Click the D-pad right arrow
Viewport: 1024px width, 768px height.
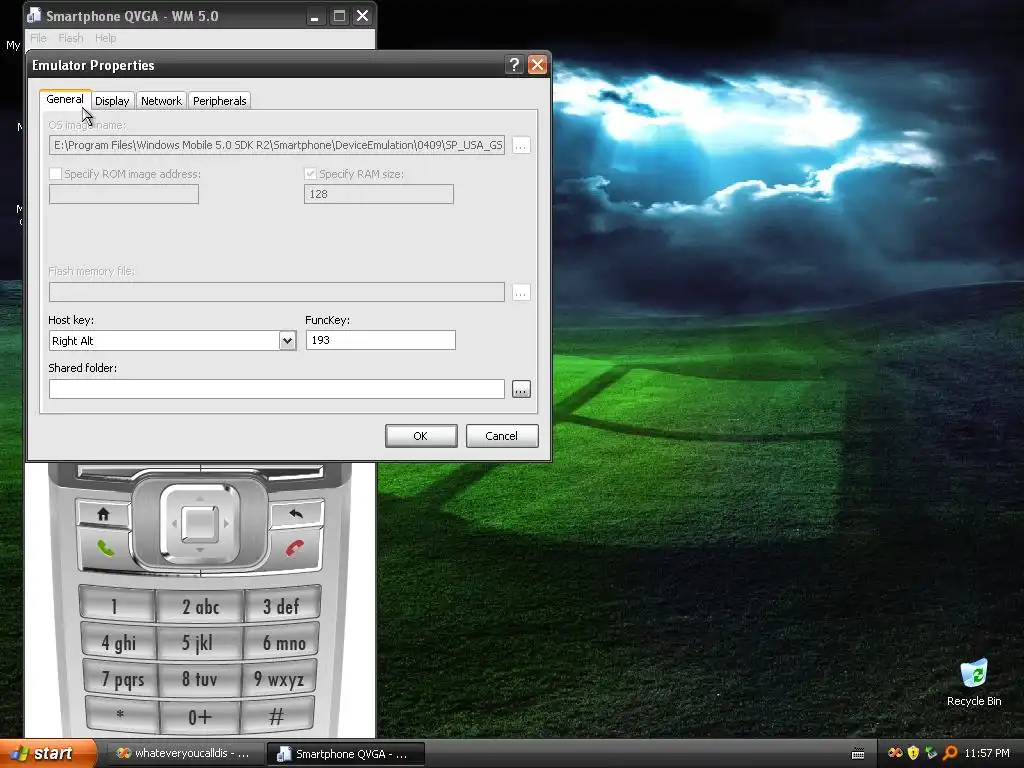coord(226,523)
